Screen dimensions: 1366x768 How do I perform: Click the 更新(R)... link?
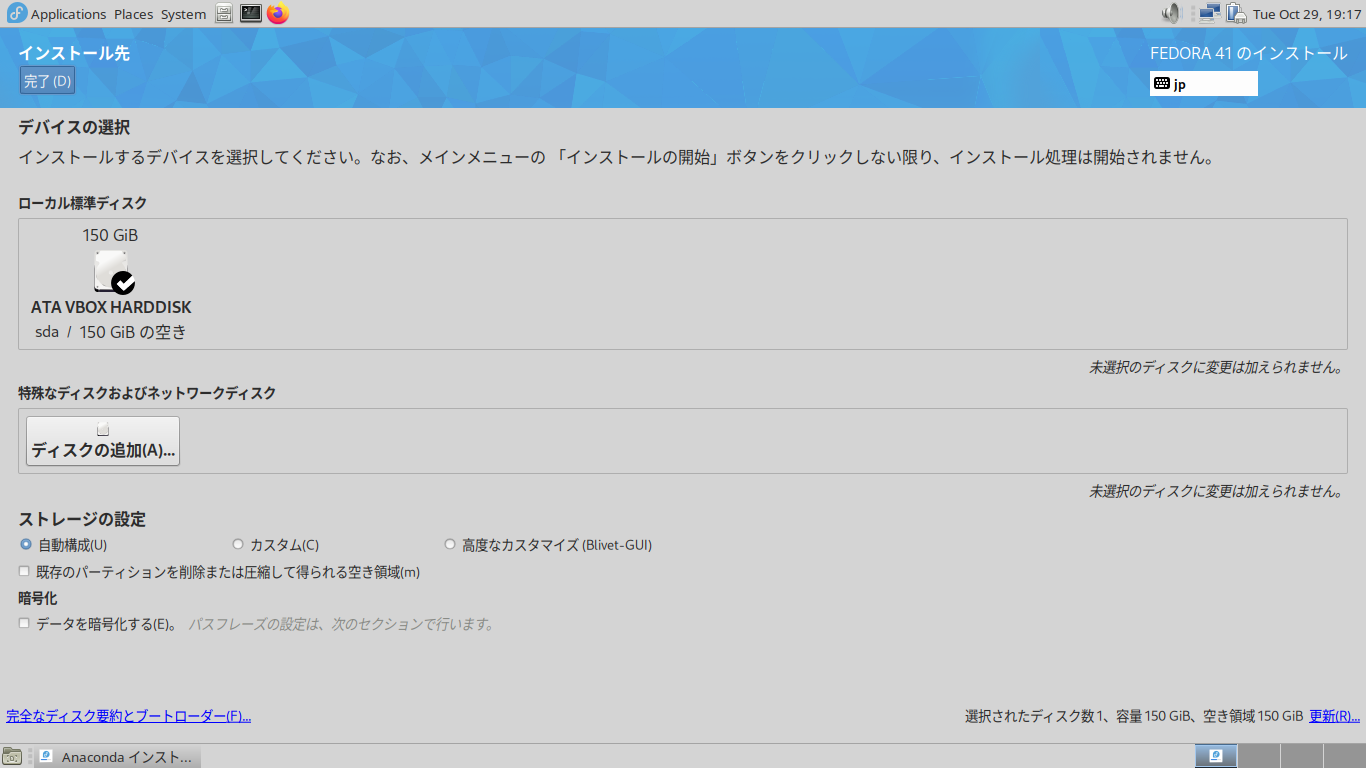point(1335,716)
